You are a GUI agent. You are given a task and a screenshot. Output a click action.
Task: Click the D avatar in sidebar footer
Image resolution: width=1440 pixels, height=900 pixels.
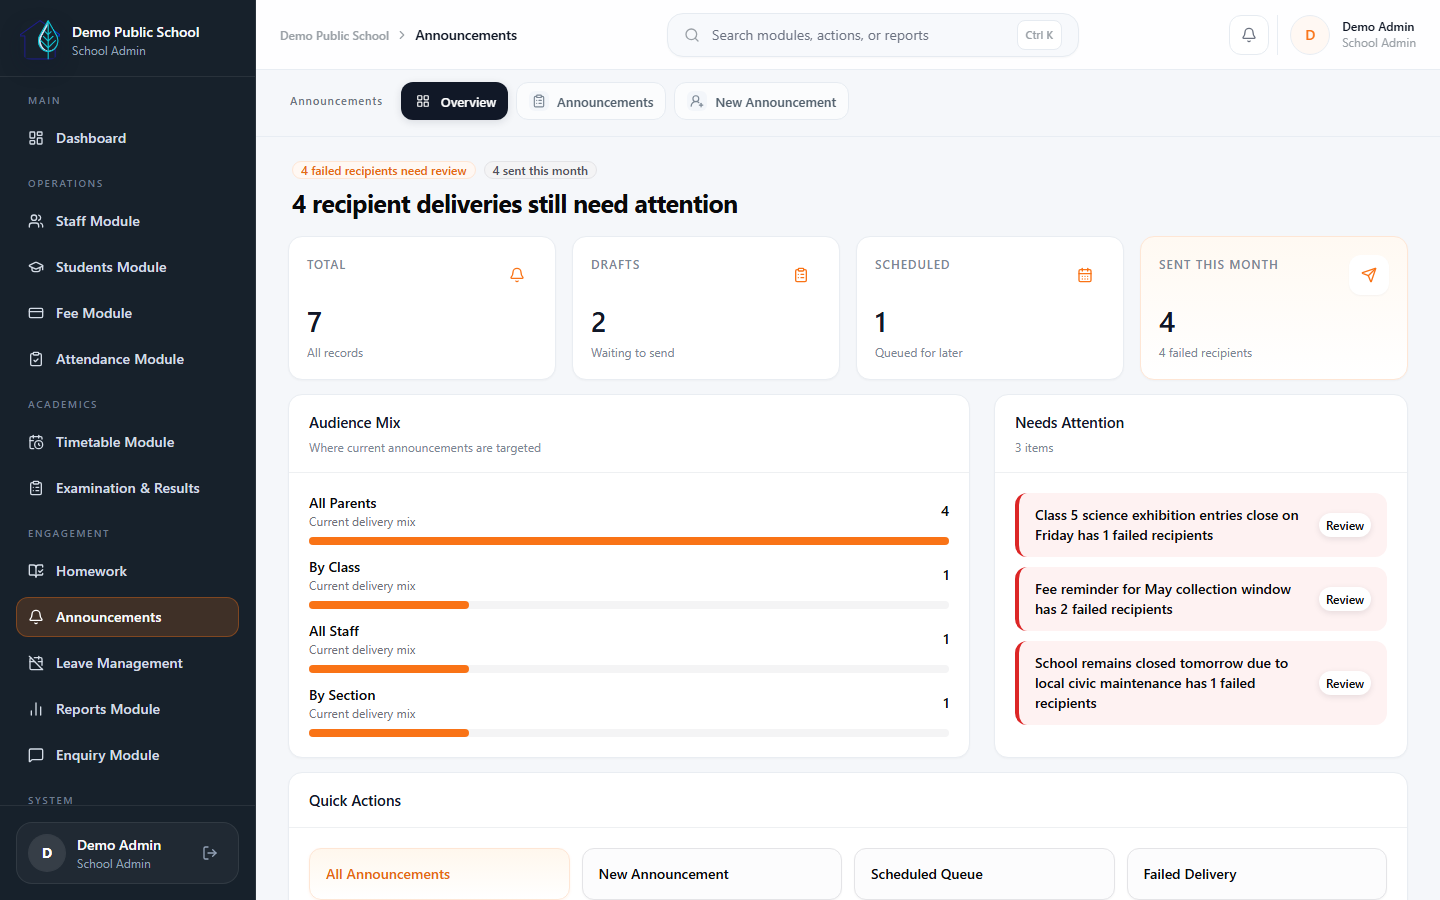click(x=47, y=853)
